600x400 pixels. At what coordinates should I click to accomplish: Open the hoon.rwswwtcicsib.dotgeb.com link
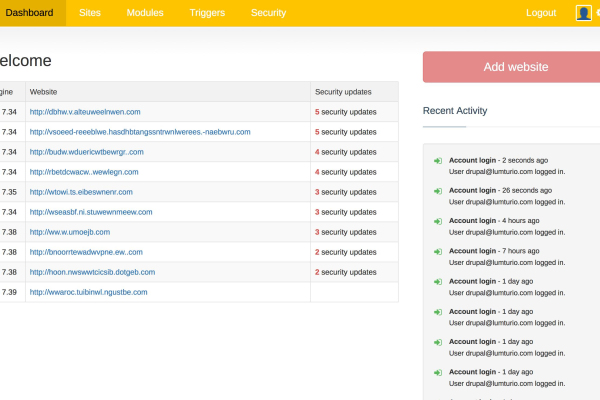click(92, 272)
